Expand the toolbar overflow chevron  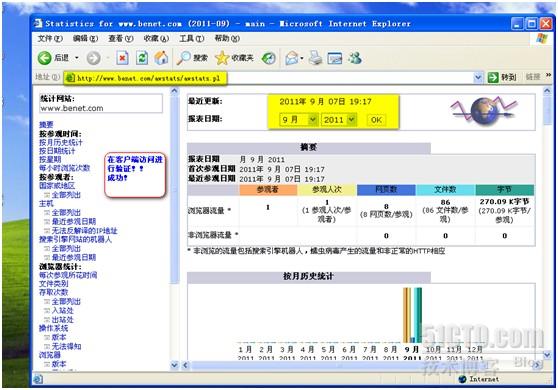548,75
